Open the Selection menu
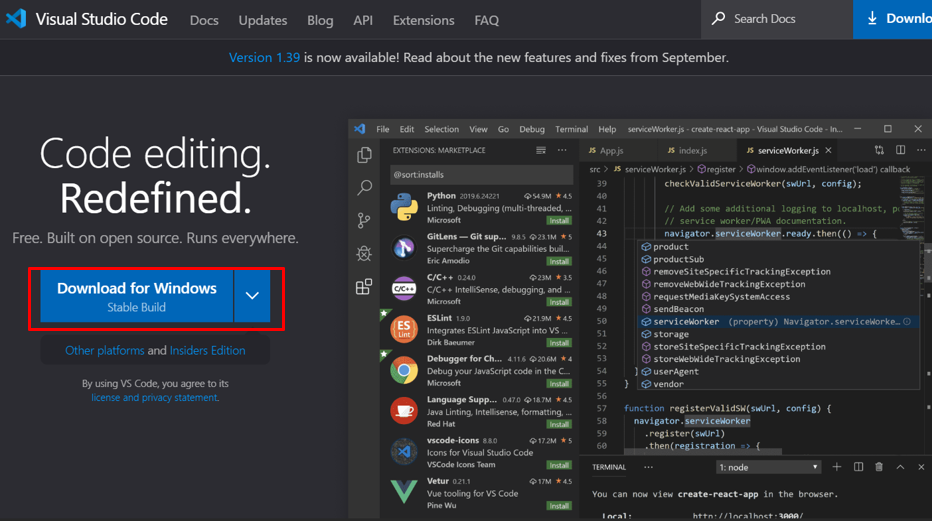932x521 pixels. point(442,129)
